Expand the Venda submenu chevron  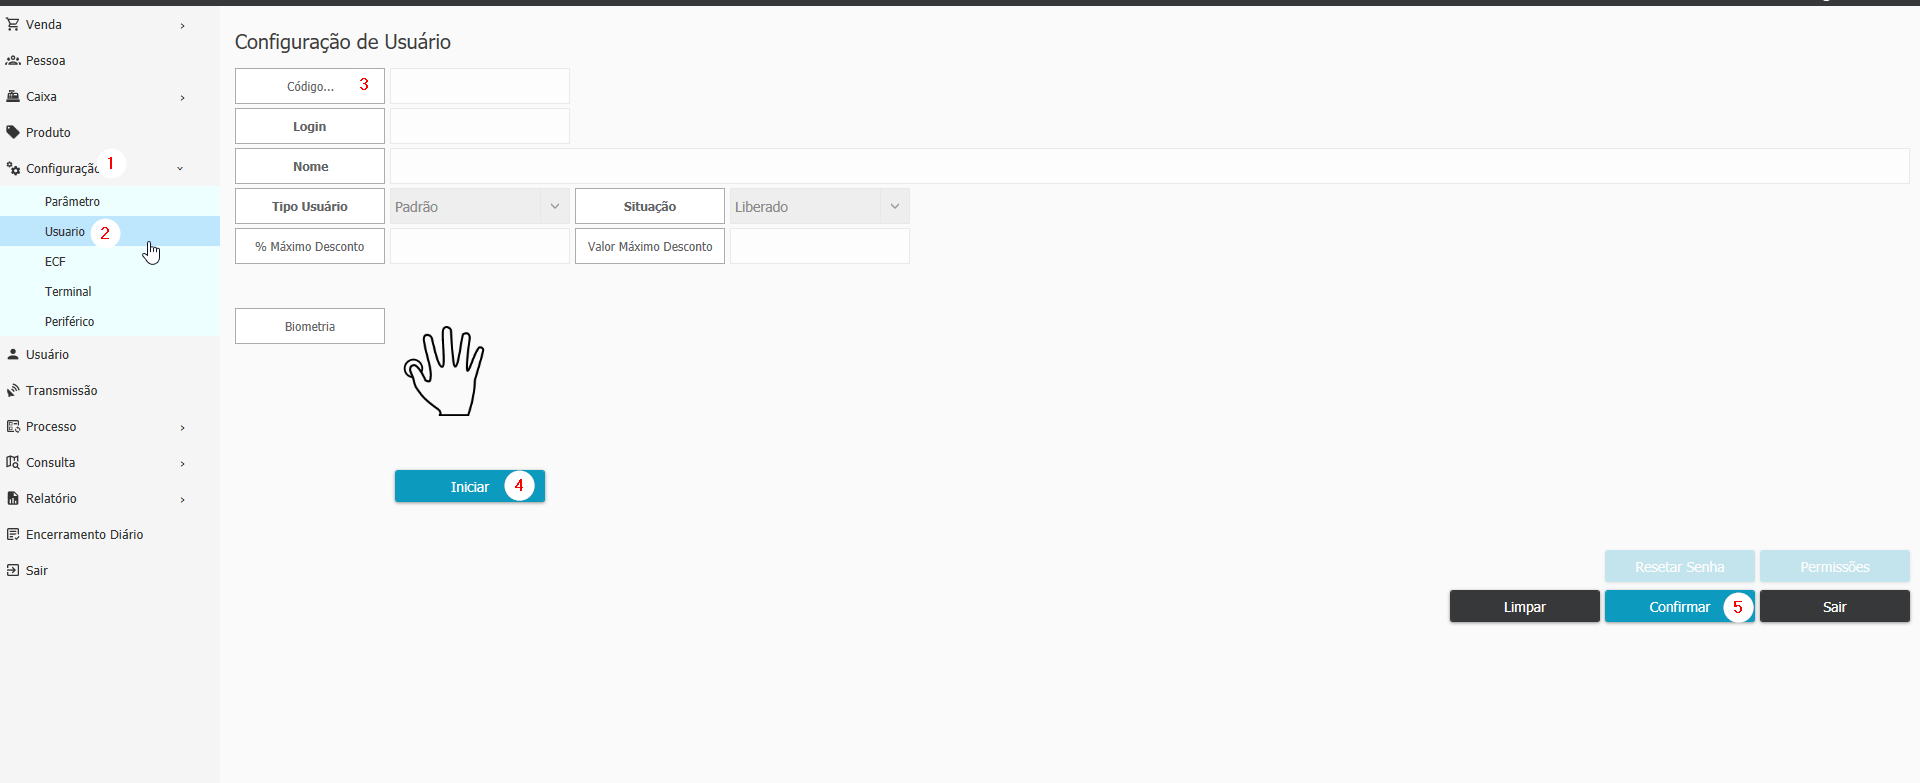coord(182,25)
